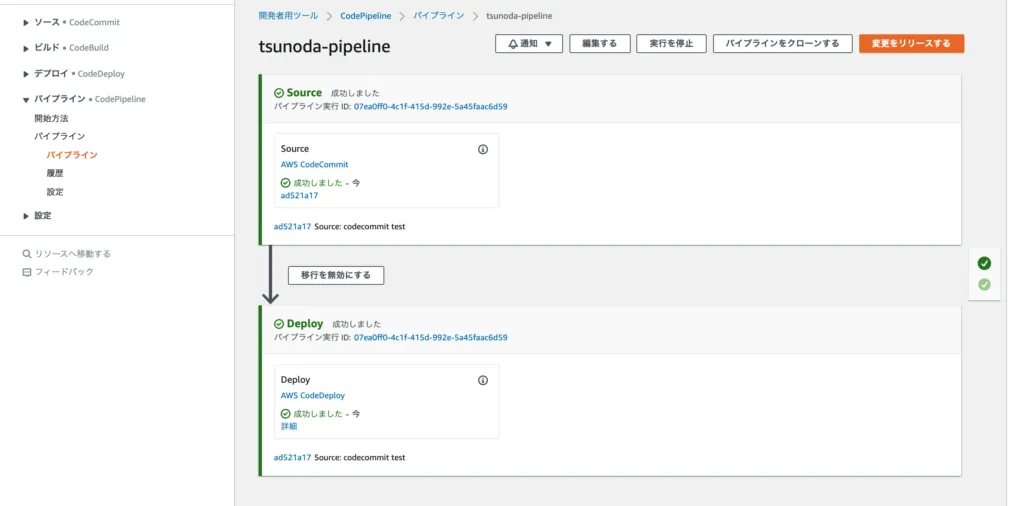
Task: Click the 編集する button
Action: (600, 44)
